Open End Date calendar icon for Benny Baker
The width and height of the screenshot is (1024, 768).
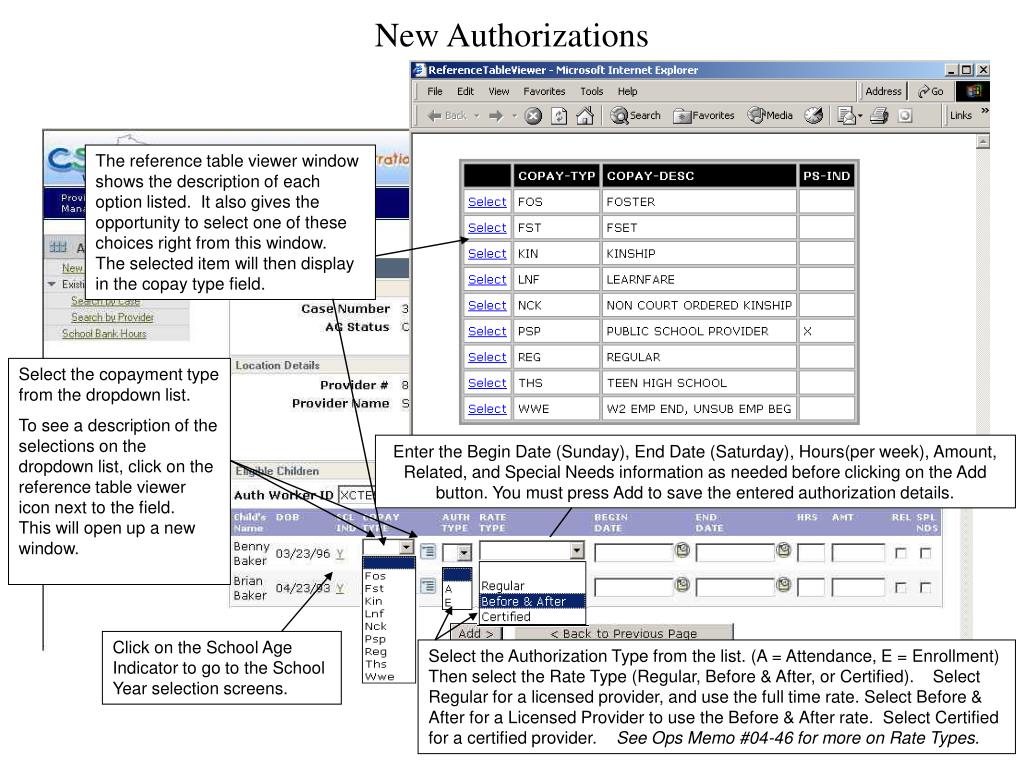(784, 550)
